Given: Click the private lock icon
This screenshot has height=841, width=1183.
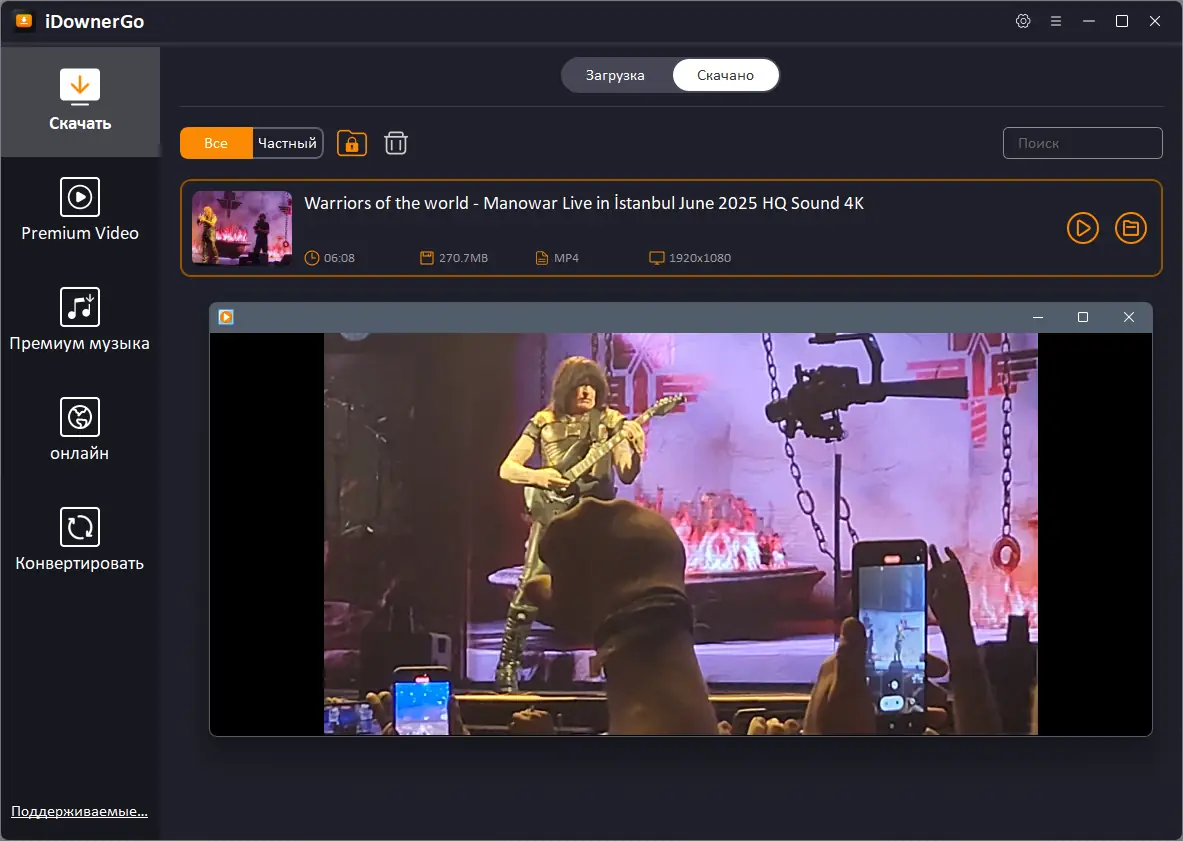Looking at the screenshot, I should pos(352,143).
